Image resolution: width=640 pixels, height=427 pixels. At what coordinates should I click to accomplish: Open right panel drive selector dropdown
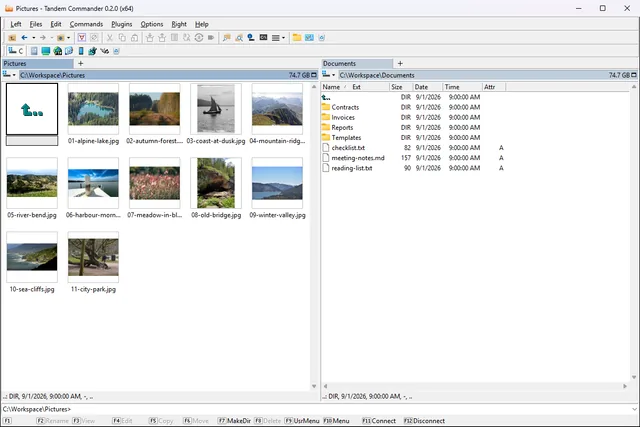[x=329, y=75]
